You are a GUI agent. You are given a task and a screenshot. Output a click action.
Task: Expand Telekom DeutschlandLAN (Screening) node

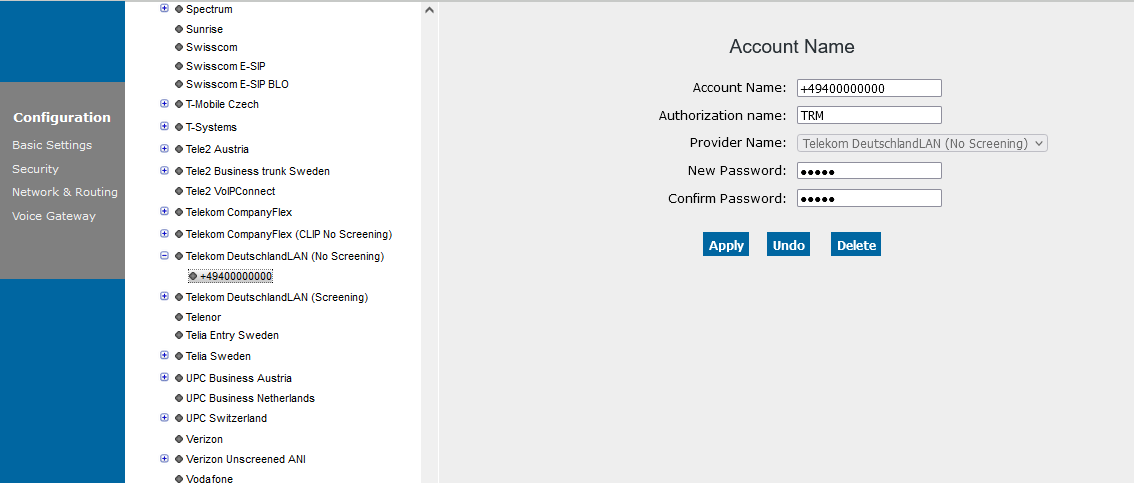164,296
